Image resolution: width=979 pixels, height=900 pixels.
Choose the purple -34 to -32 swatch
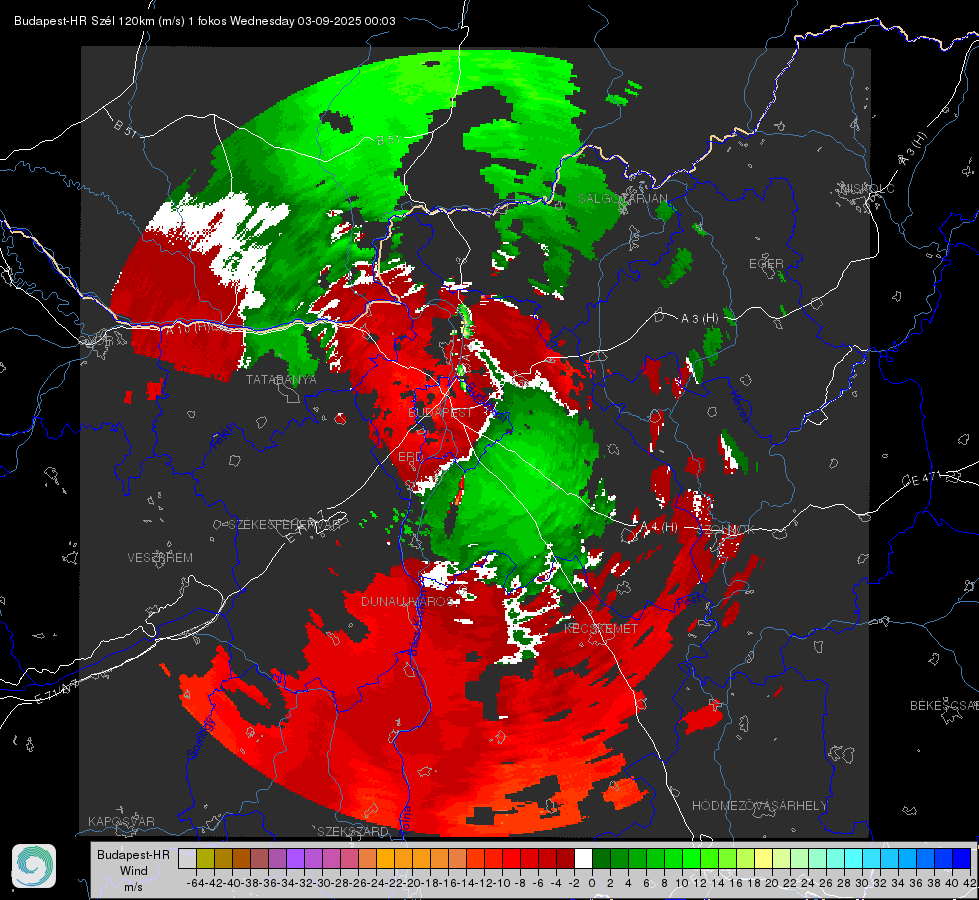(x=295, y=859)
